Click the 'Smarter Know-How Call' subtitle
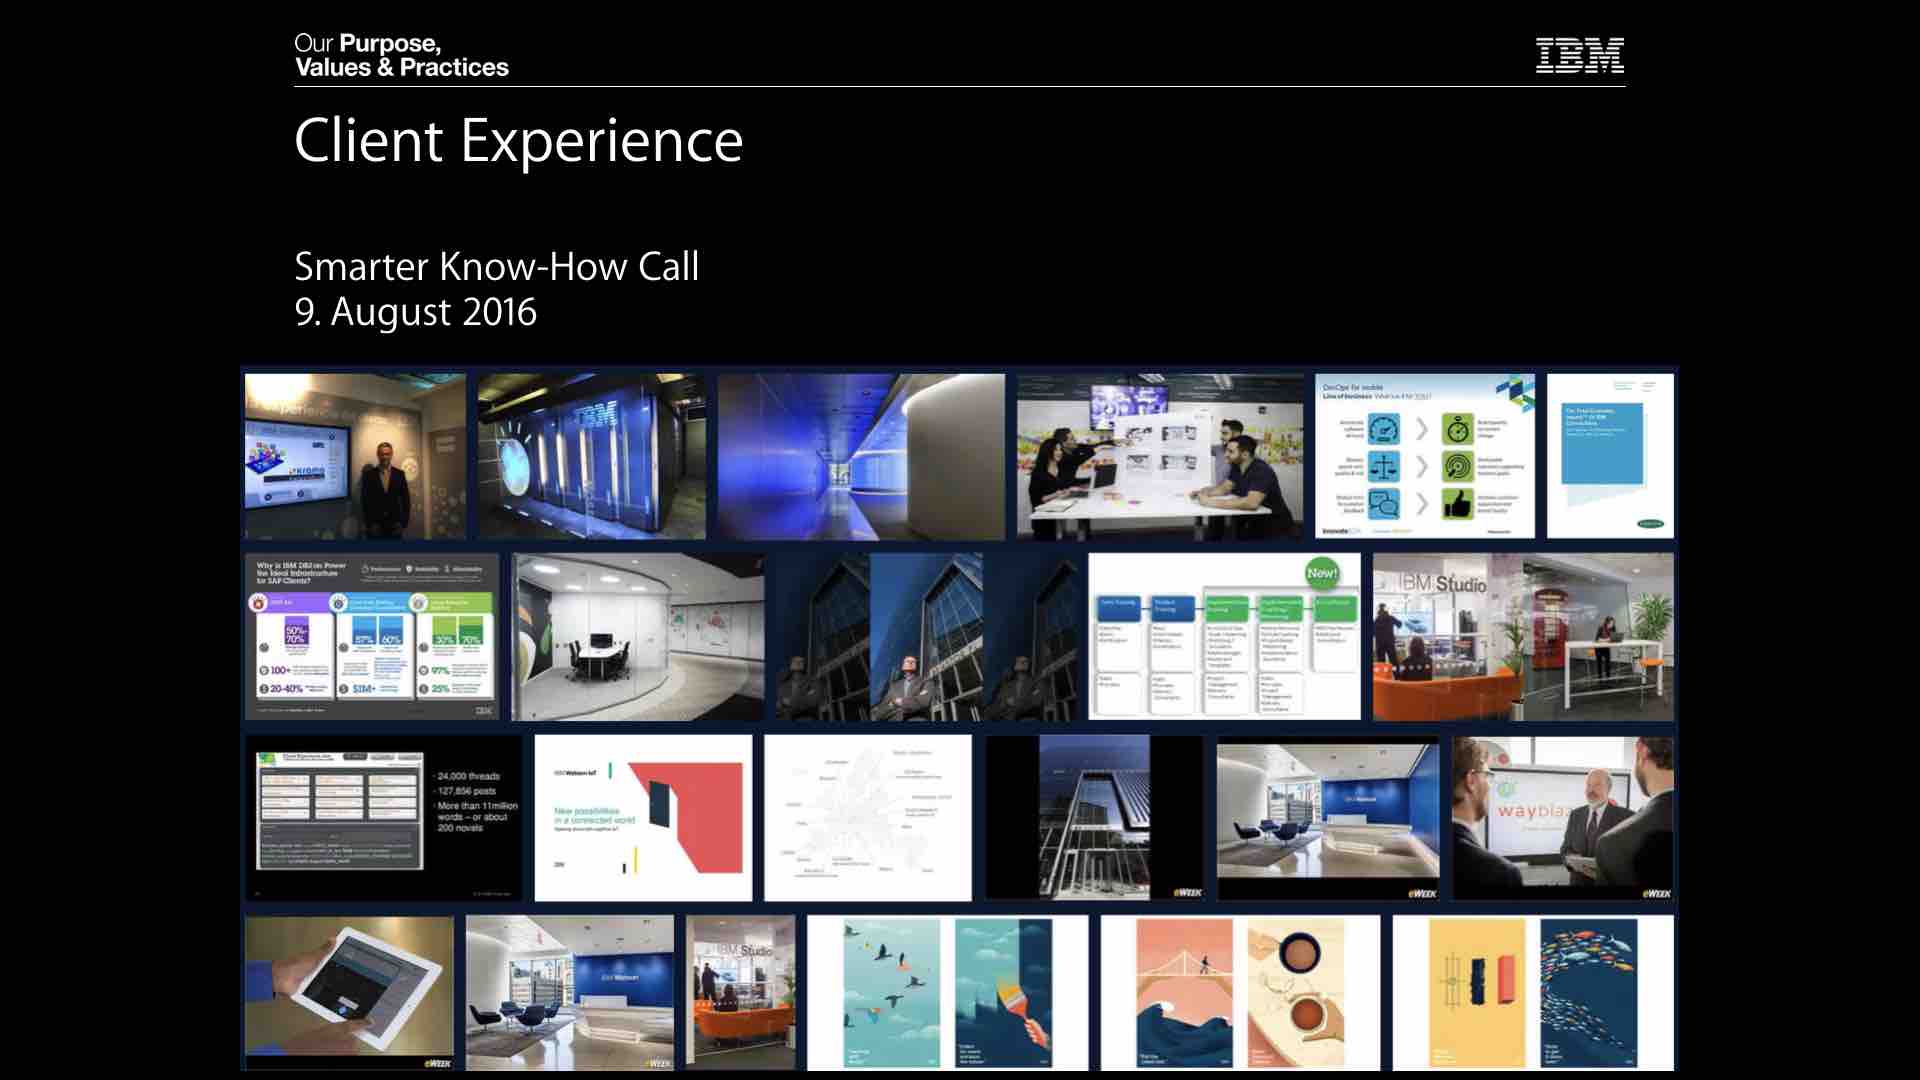1920x1080 pixels. coord(496,267)
